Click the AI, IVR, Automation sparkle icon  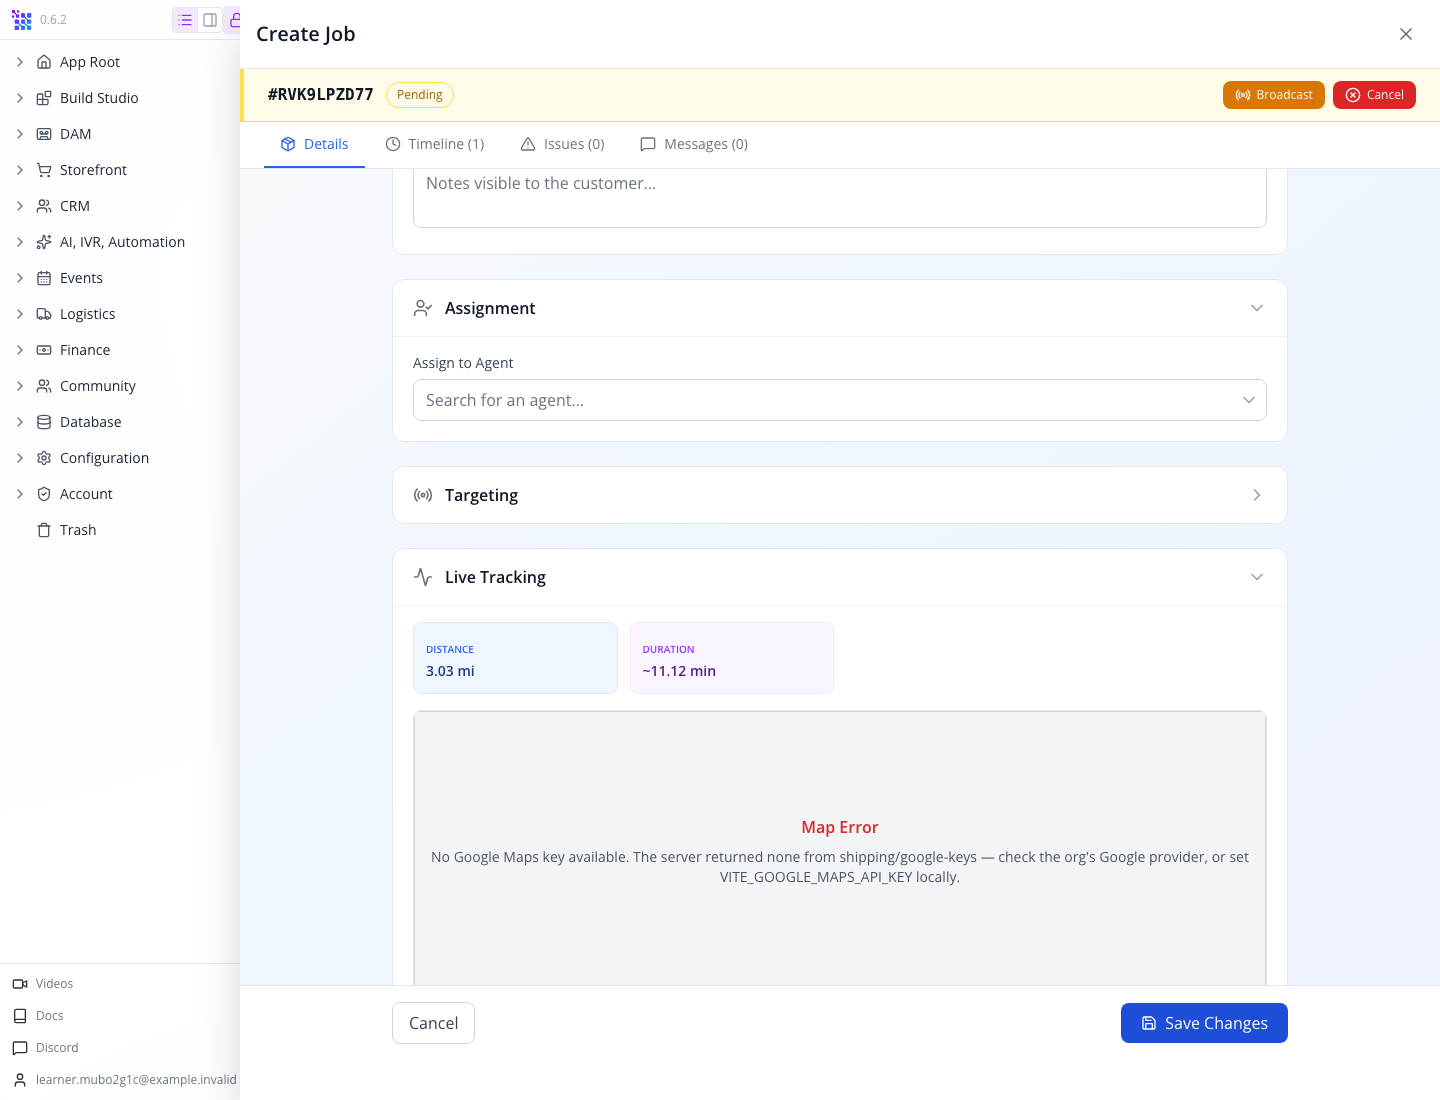(x=44, y=242)
